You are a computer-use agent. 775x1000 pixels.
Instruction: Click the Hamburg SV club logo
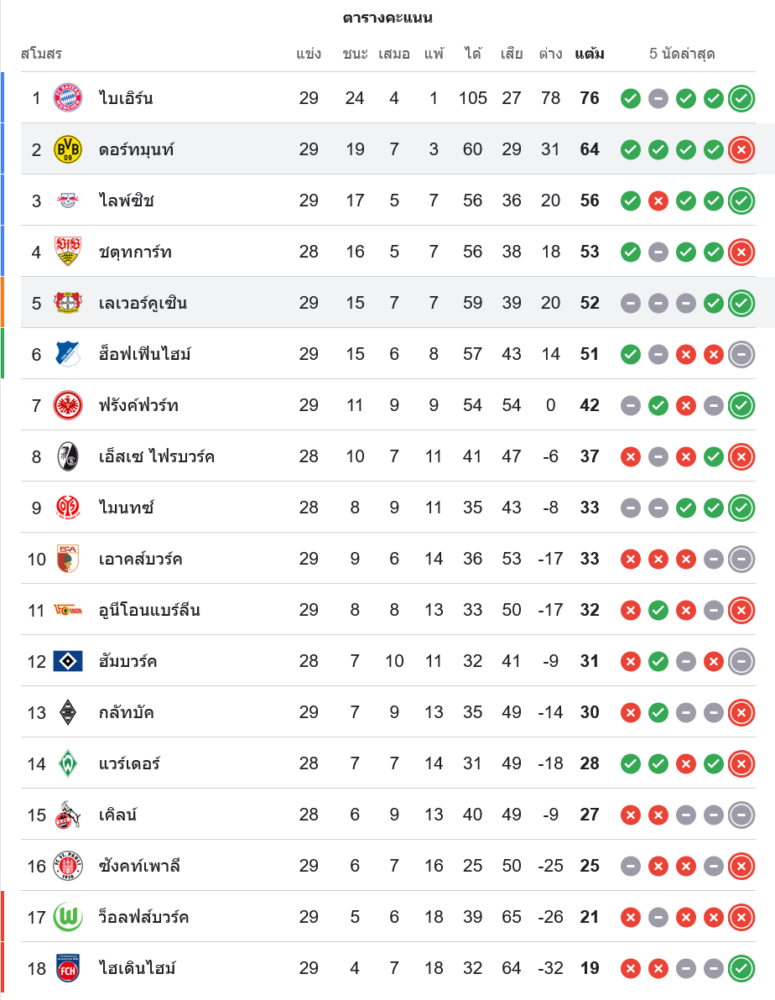tap(68, 661)
